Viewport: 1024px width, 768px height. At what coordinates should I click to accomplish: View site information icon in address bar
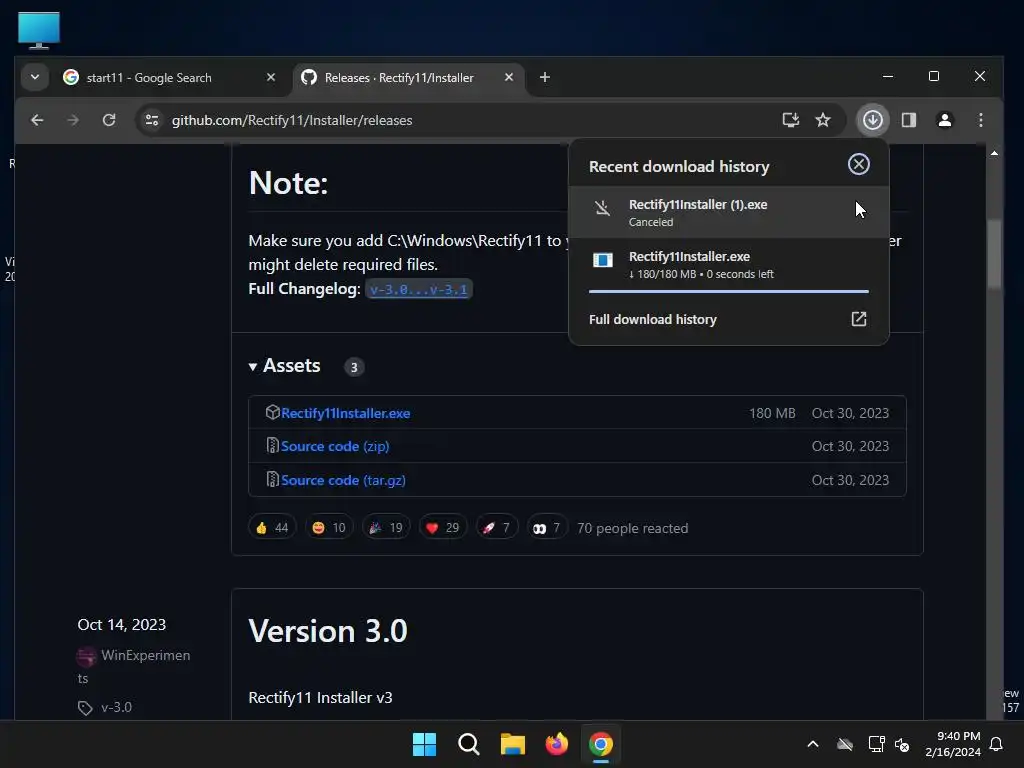click(152, 120)
